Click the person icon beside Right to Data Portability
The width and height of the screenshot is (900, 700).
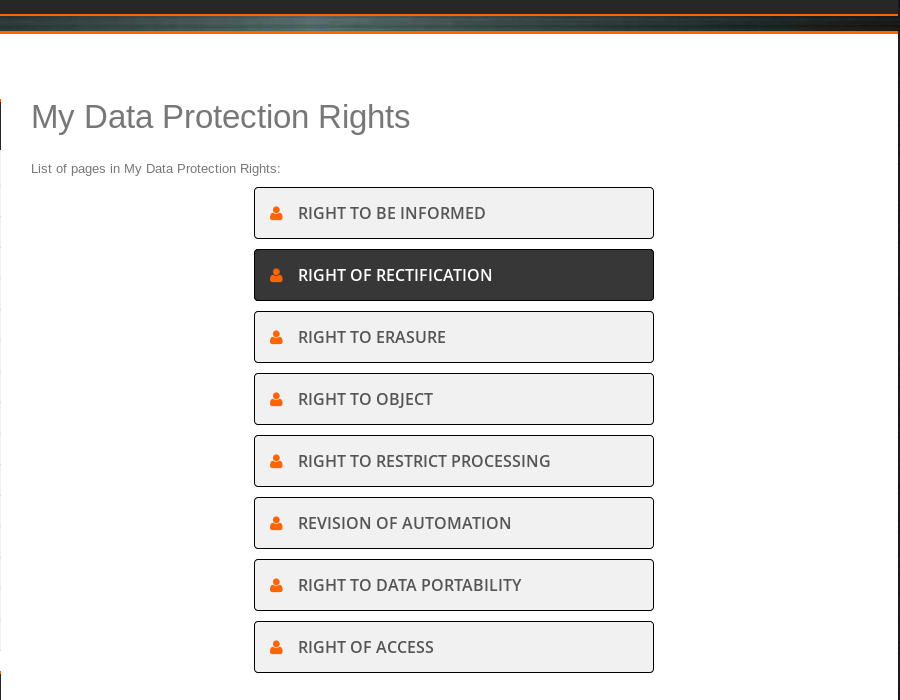(x=276, y=585)
